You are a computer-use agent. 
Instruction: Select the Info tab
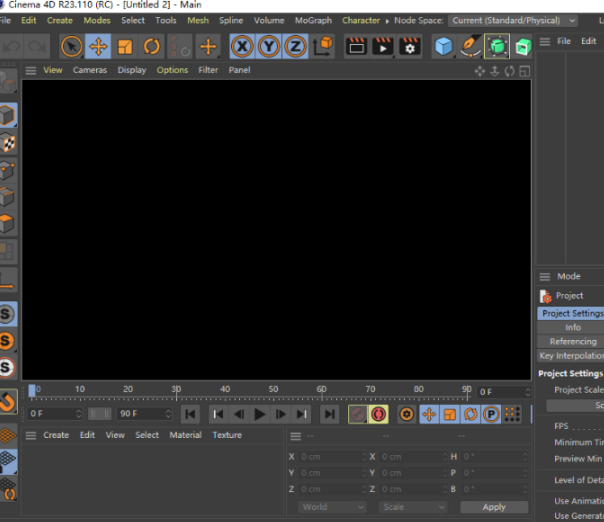pos(572,327)
